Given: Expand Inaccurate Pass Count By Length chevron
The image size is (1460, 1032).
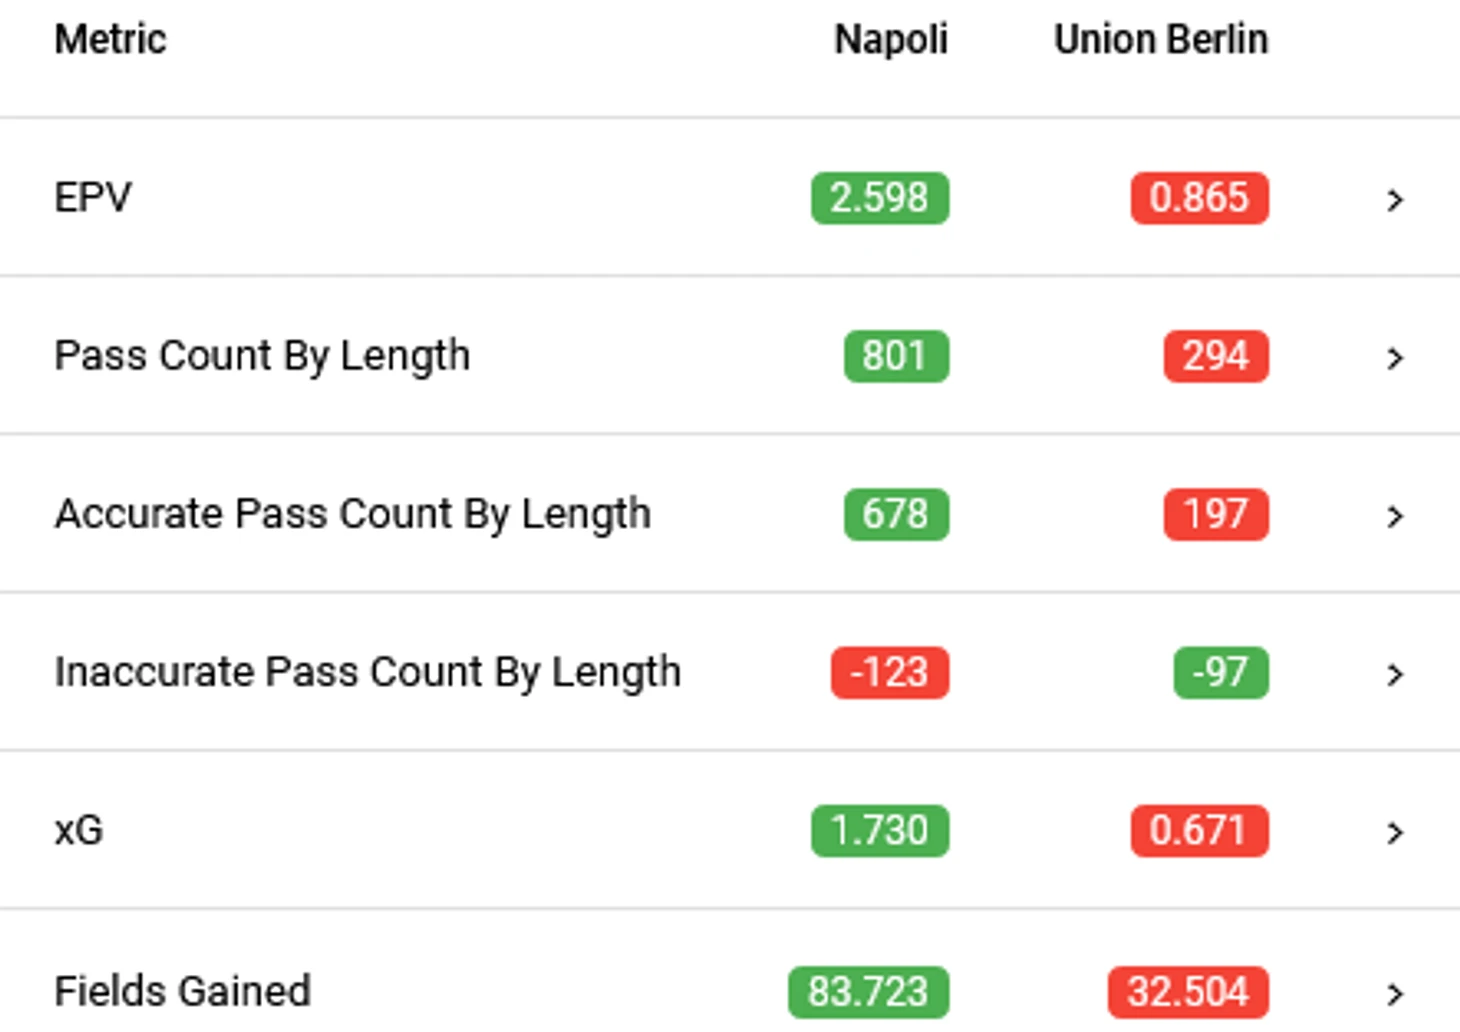Looking at the screenshot, I should [1395, 675].
